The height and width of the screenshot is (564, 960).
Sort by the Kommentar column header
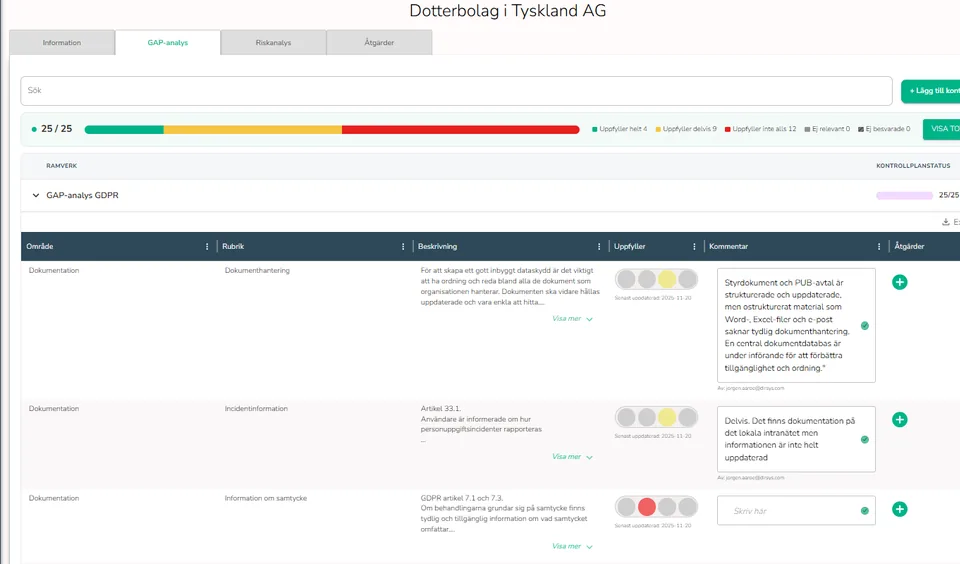click(729, 246)
